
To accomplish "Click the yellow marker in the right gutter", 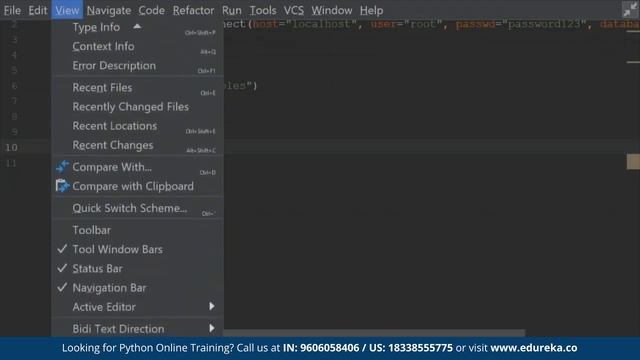I will tap(633, 162).
